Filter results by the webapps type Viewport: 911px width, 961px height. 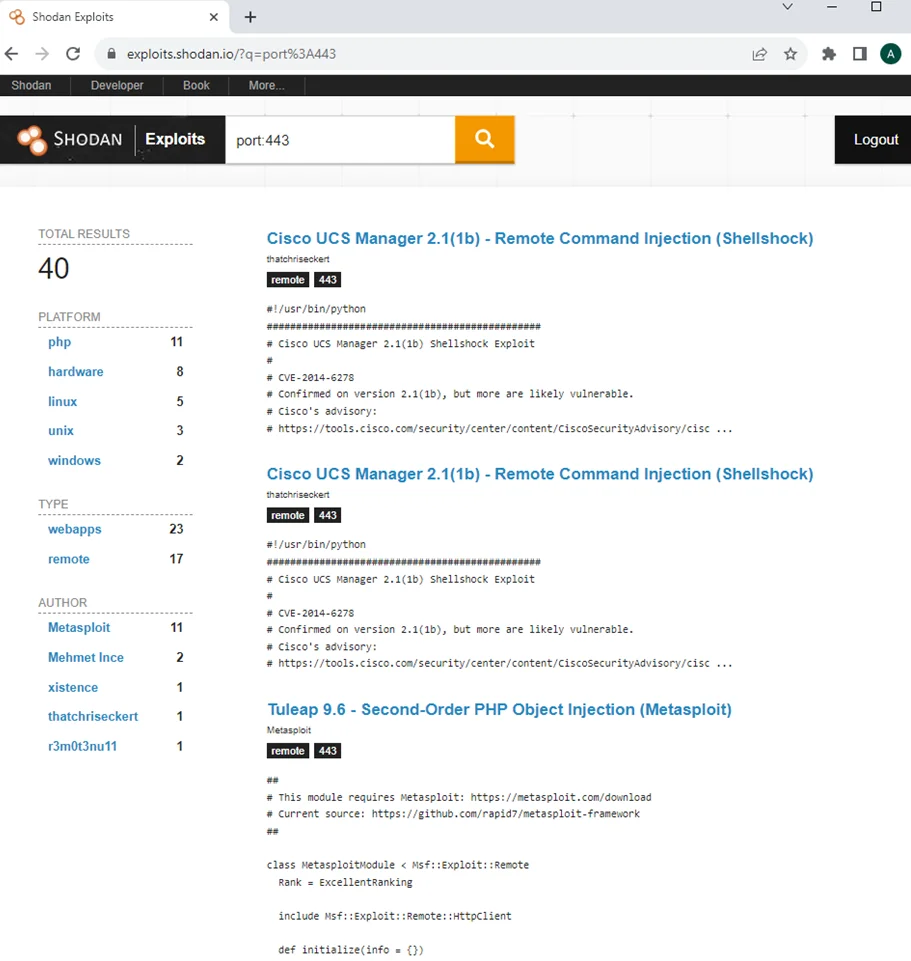[x=74, y=529]
